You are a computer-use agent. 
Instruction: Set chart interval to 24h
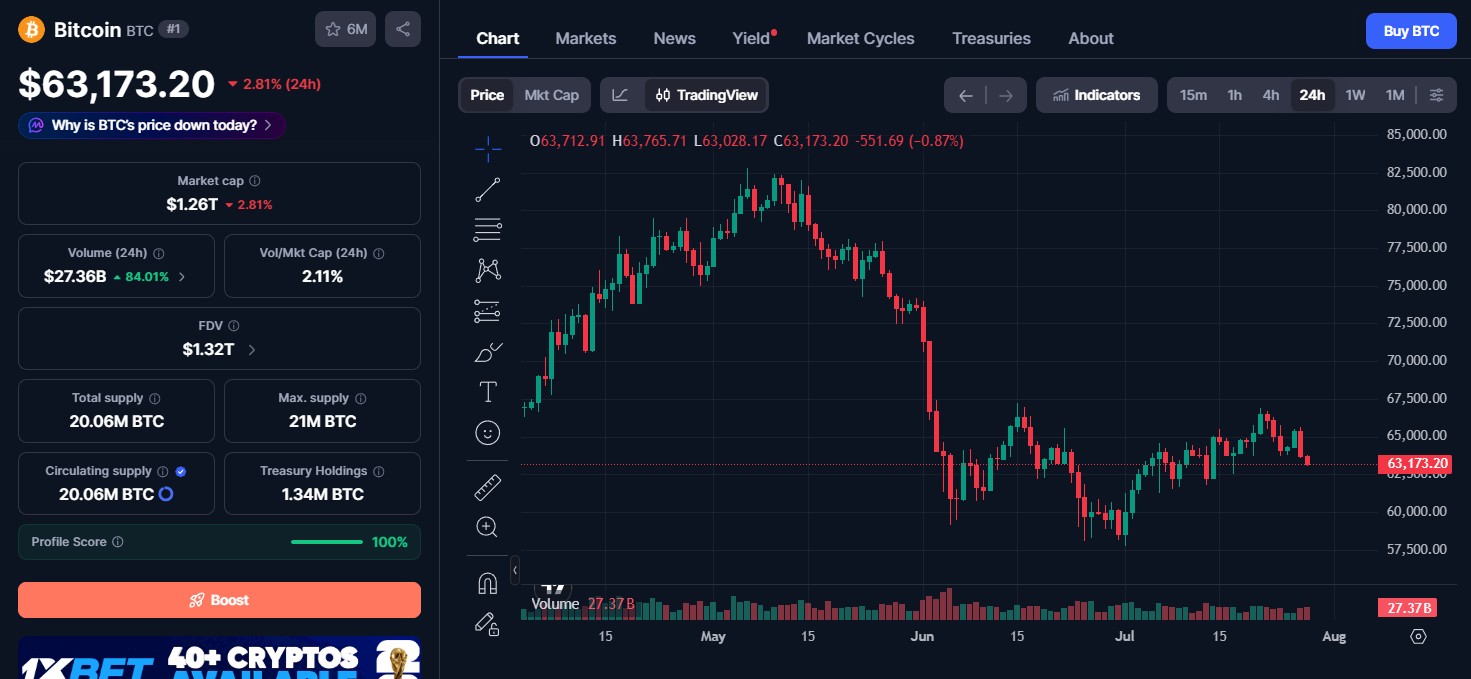coord(1312,95)
